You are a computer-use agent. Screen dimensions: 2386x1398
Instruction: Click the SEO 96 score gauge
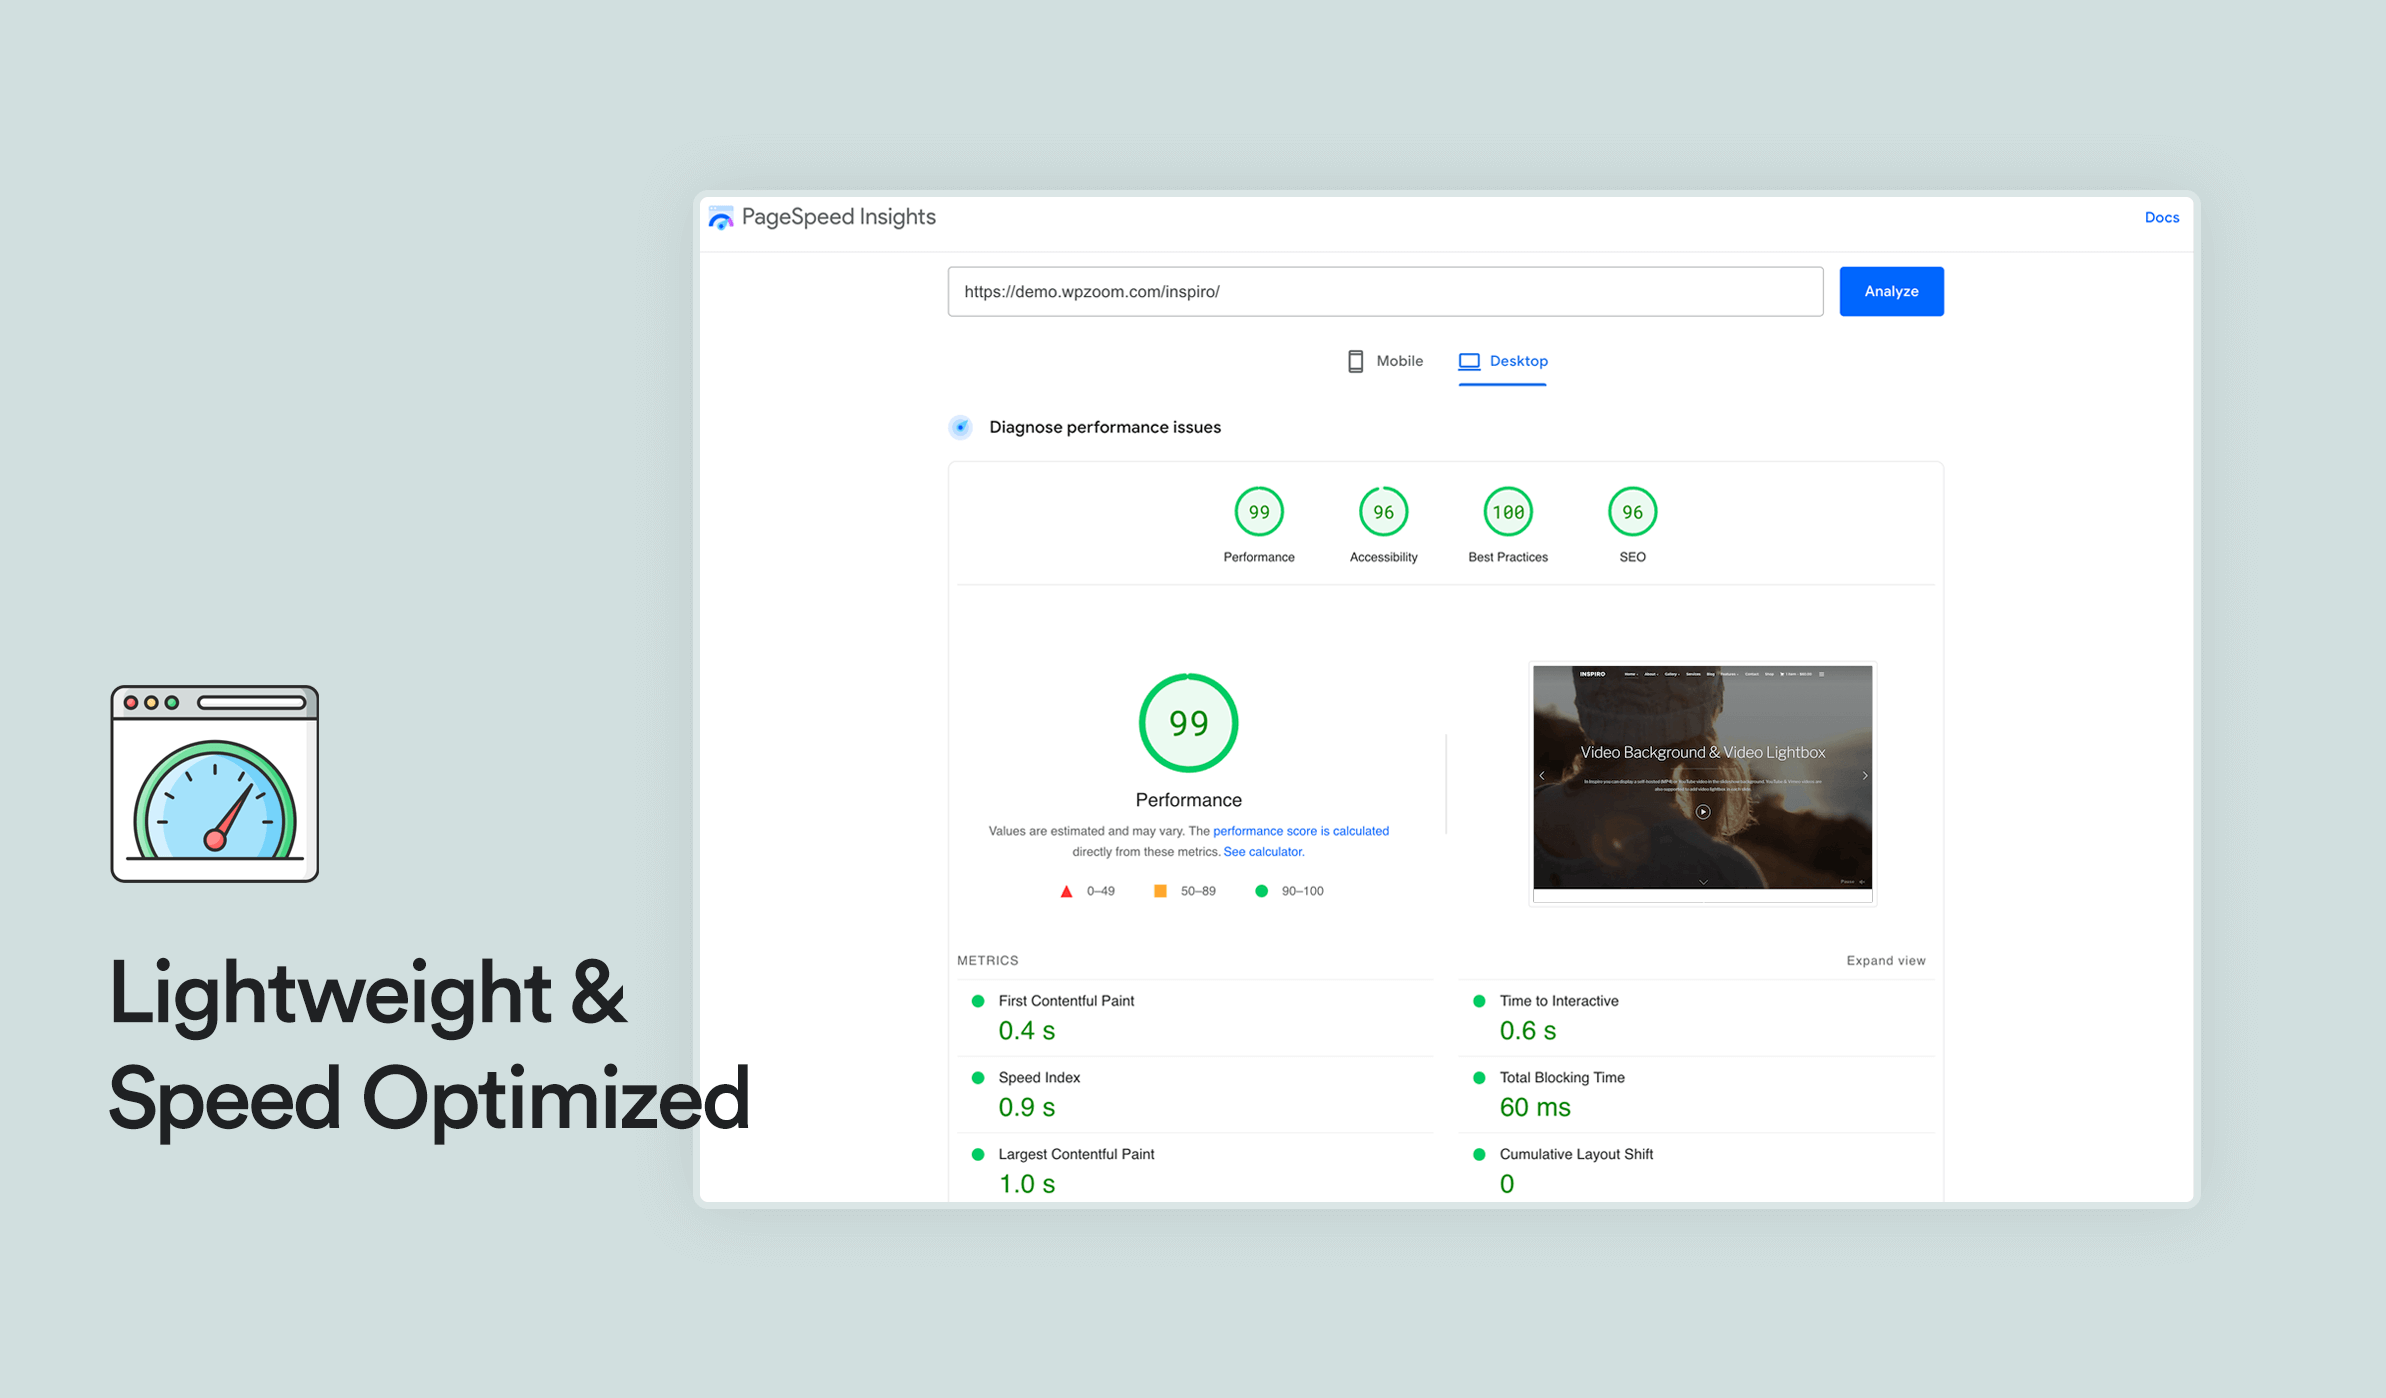(x=1632, y=512)
